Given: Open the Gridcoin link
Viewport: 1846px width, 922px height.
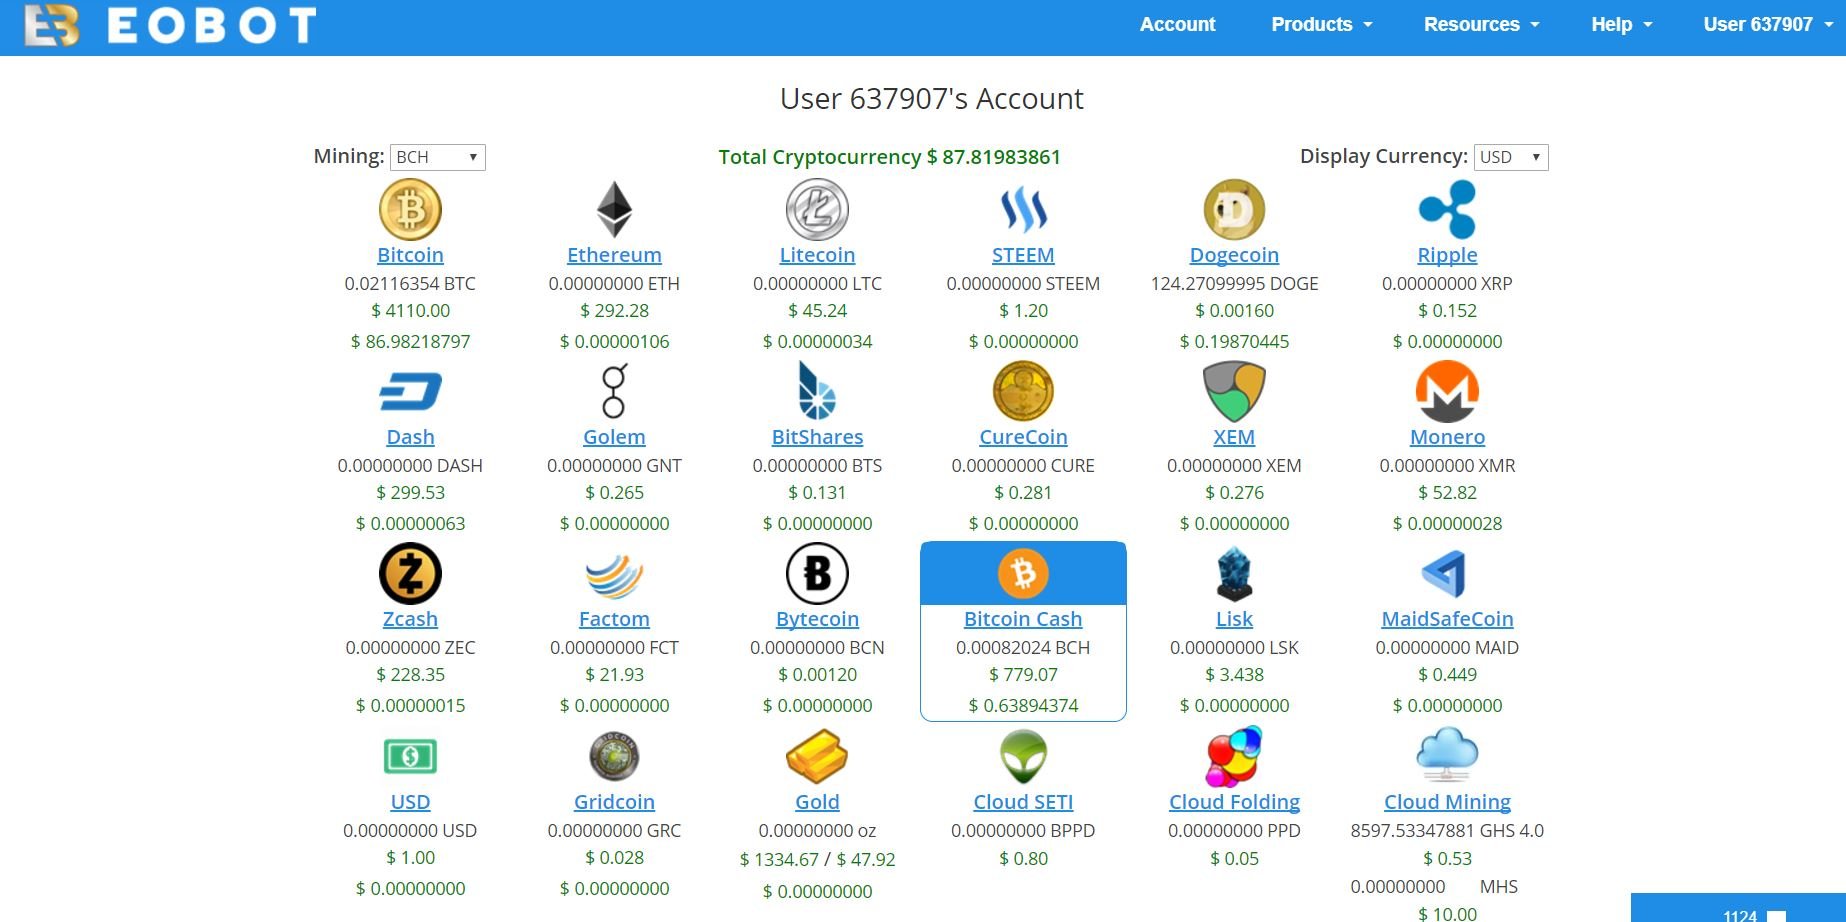Looking at the screenshot, I should click(x=614, y=802).
